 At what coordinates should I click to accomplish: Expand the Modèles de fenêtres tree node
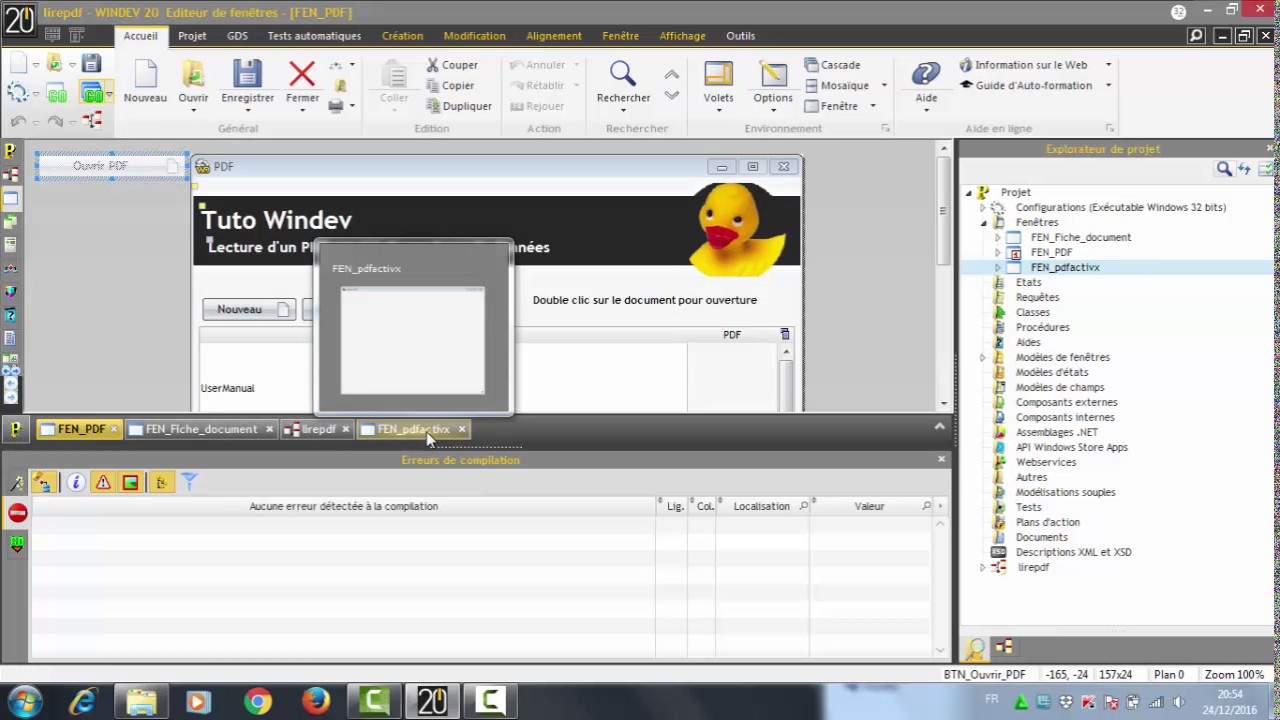click(982, 357)
